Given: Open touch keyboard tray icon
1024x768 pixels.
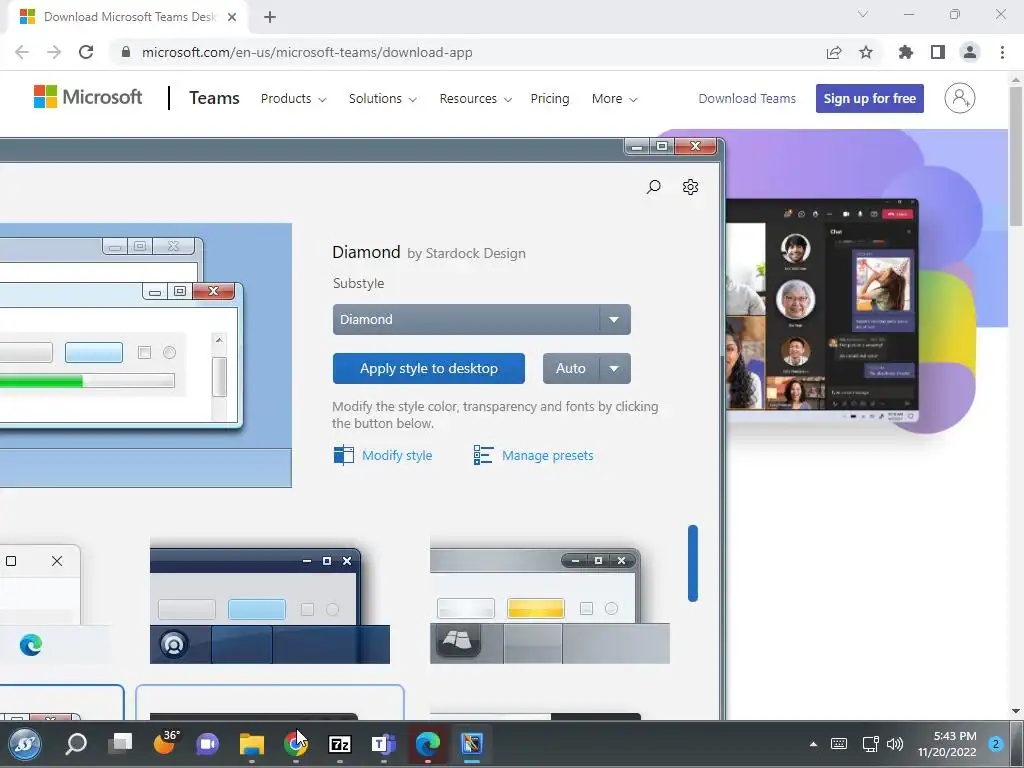Looking at the screenshot, I should tap(839, 744).
